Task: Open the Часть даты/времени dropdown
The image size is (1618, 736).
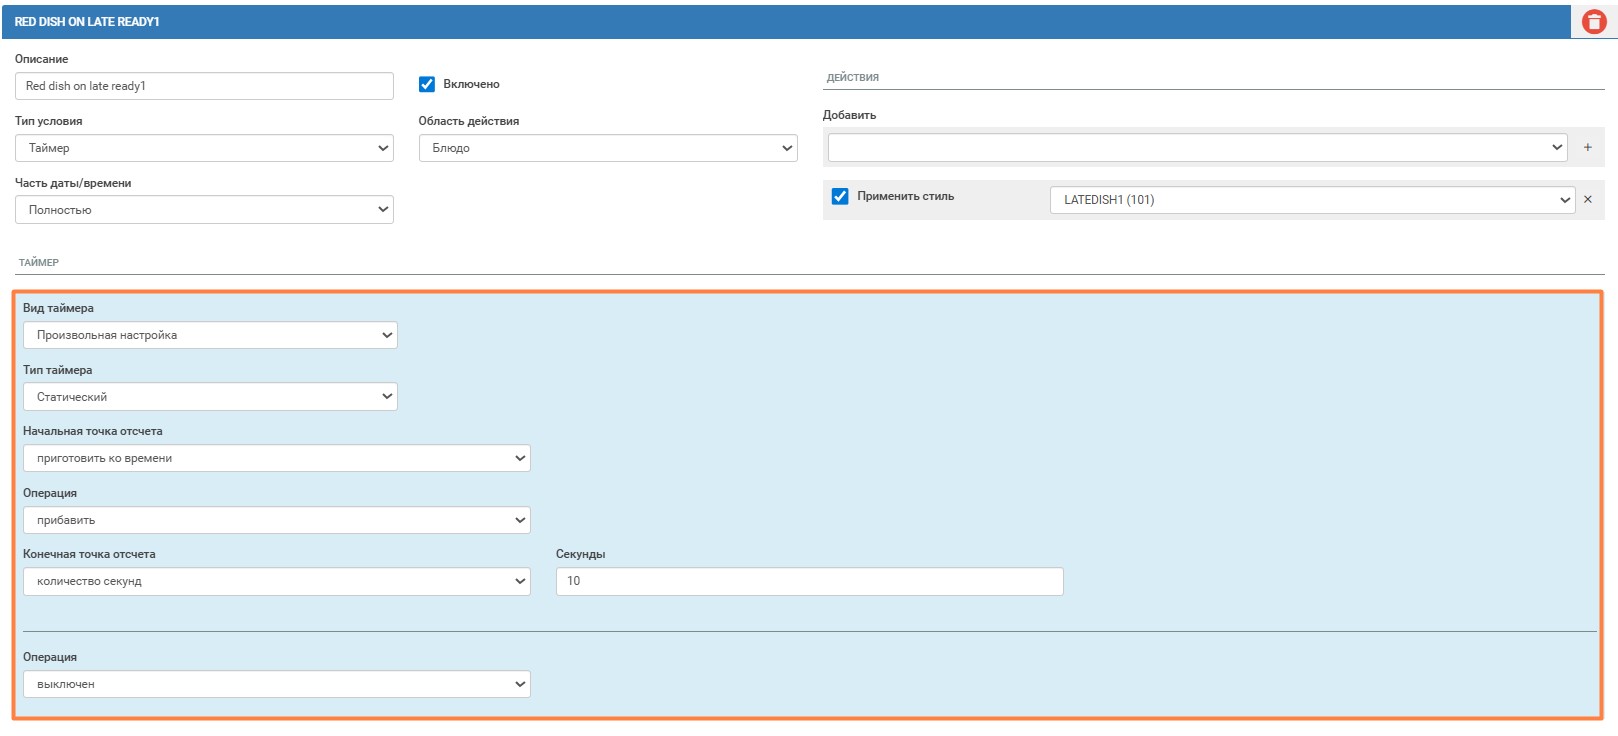Action: point(204,210)
